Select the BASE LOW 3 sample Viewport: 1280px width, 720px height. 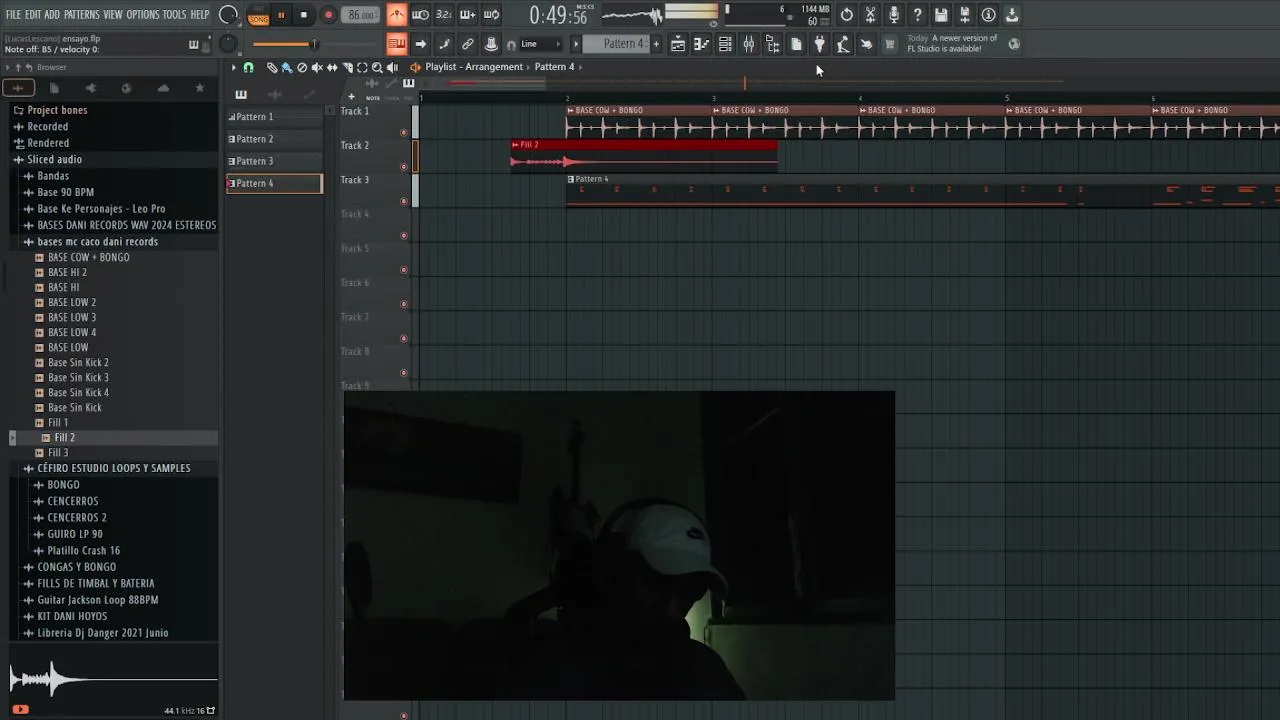72,317
